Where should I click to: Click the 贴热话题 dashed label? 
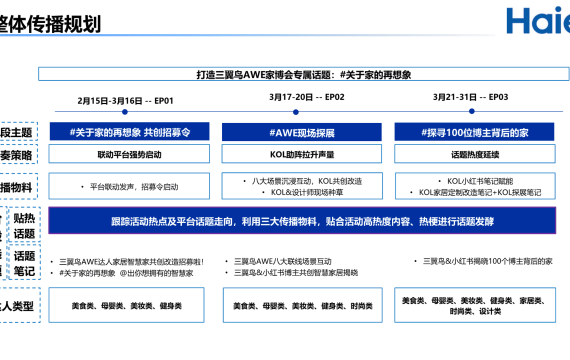[24, 225]
